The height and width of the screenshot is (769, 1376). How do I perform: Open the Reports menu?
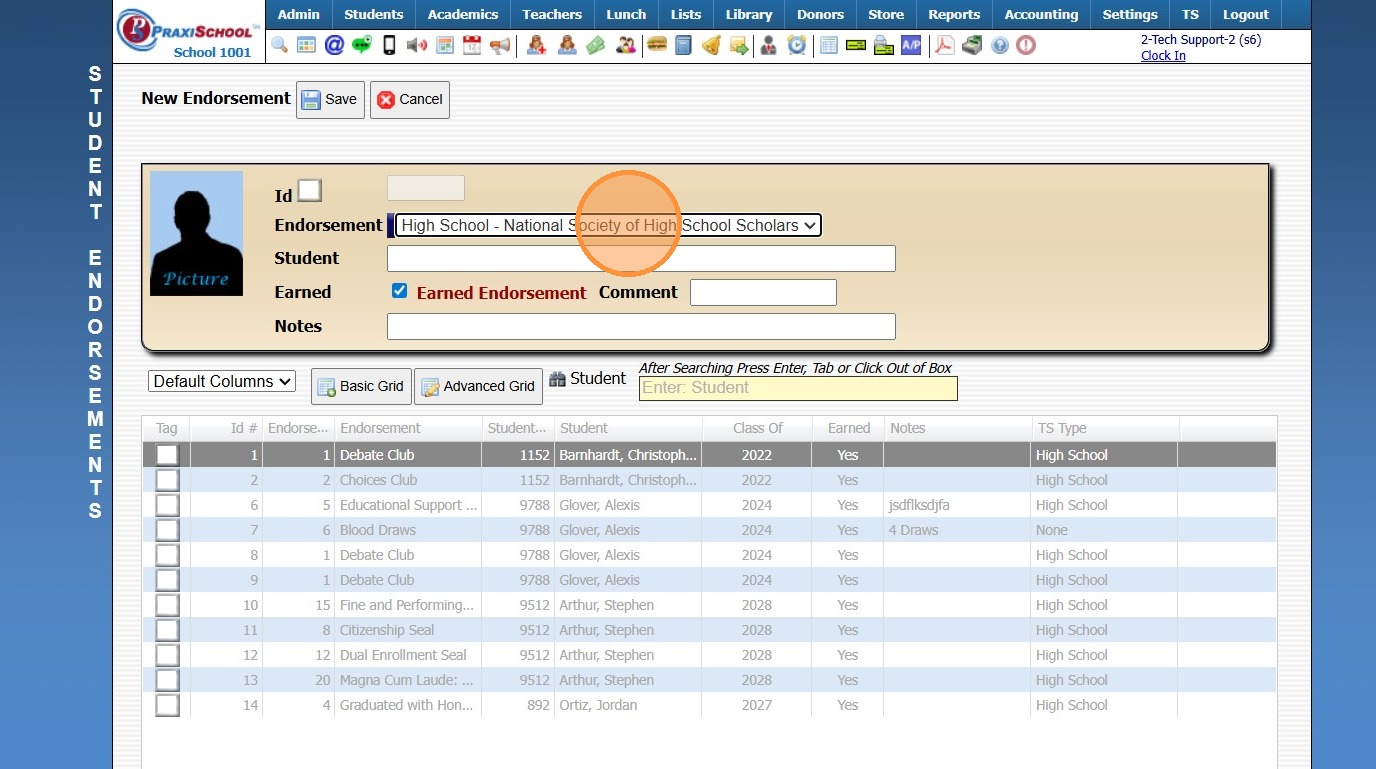click(x=954, y=14)
